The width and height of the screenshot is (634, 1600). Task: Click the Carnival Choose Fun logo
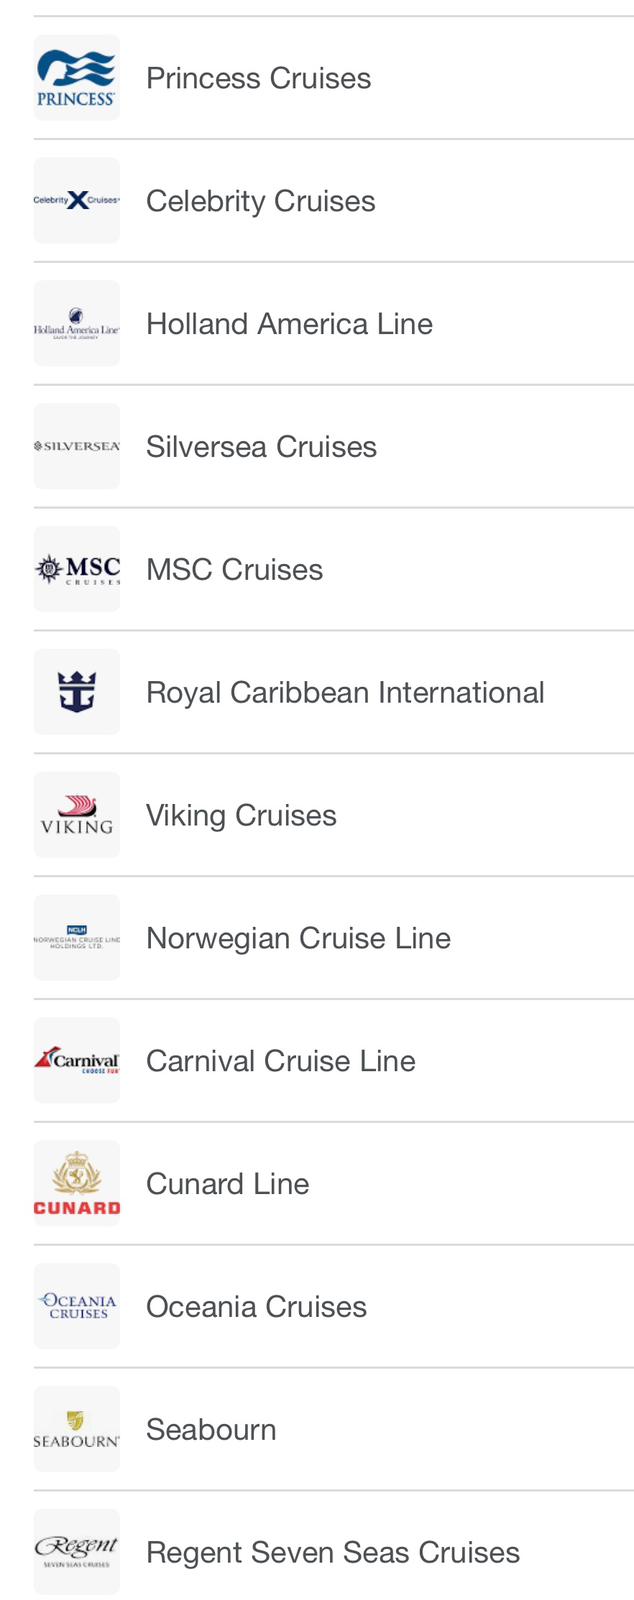click(x=77, y=1061)
